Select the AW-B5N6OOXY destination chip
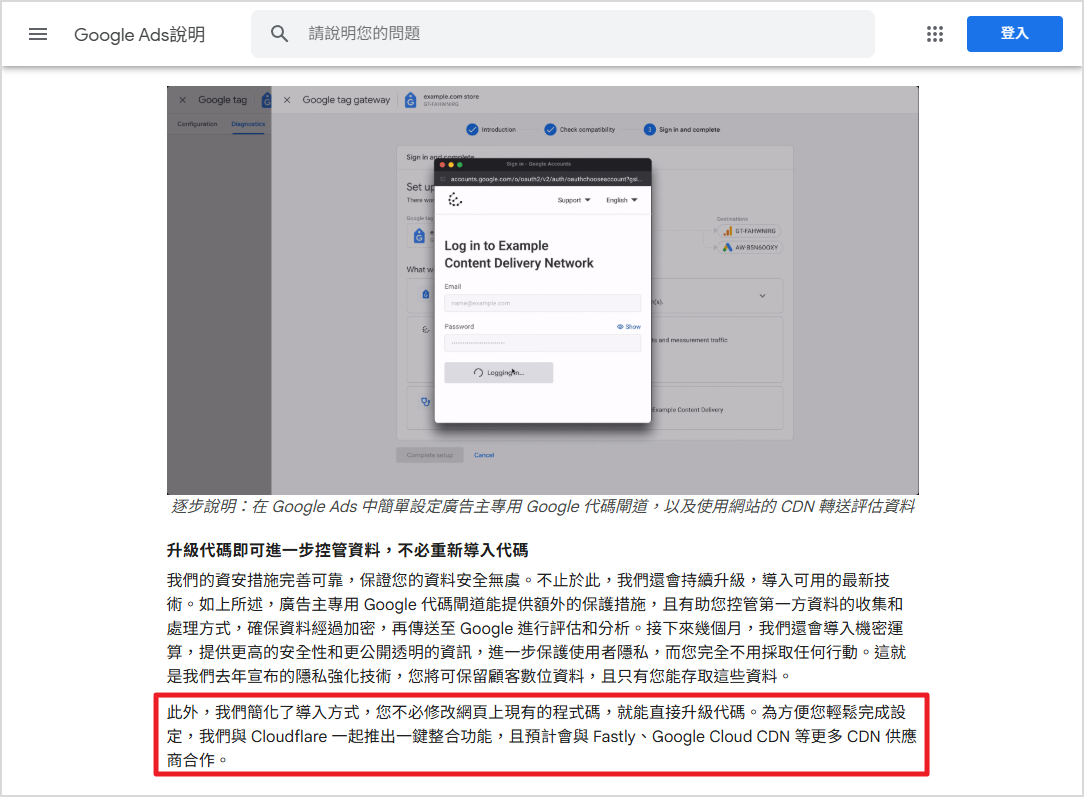This screenshot has height=797, width=1084. click(750, 247)
